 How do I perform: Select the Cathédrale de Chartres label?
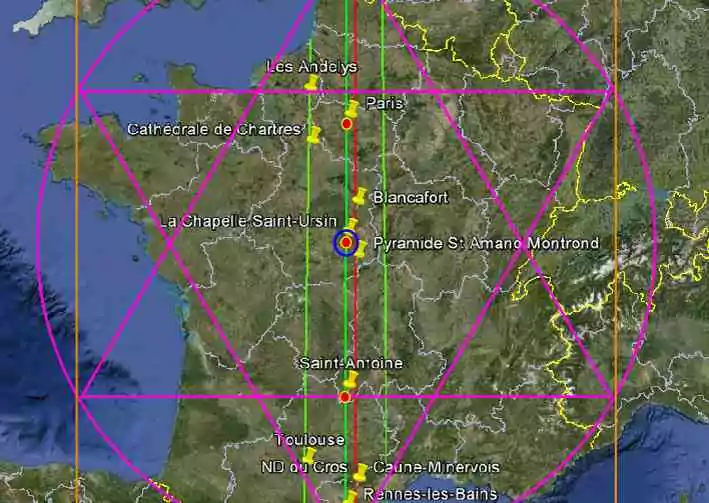coord(214,130)
